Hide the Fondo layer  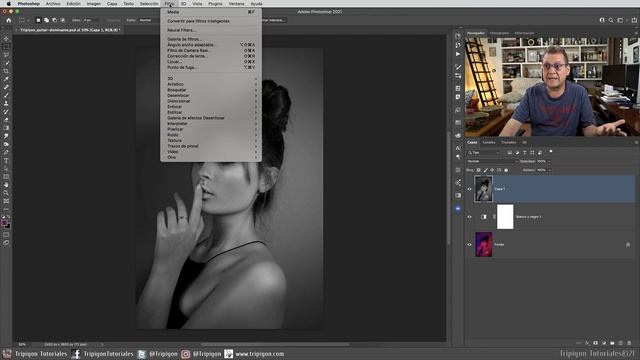tap(469, 245)
